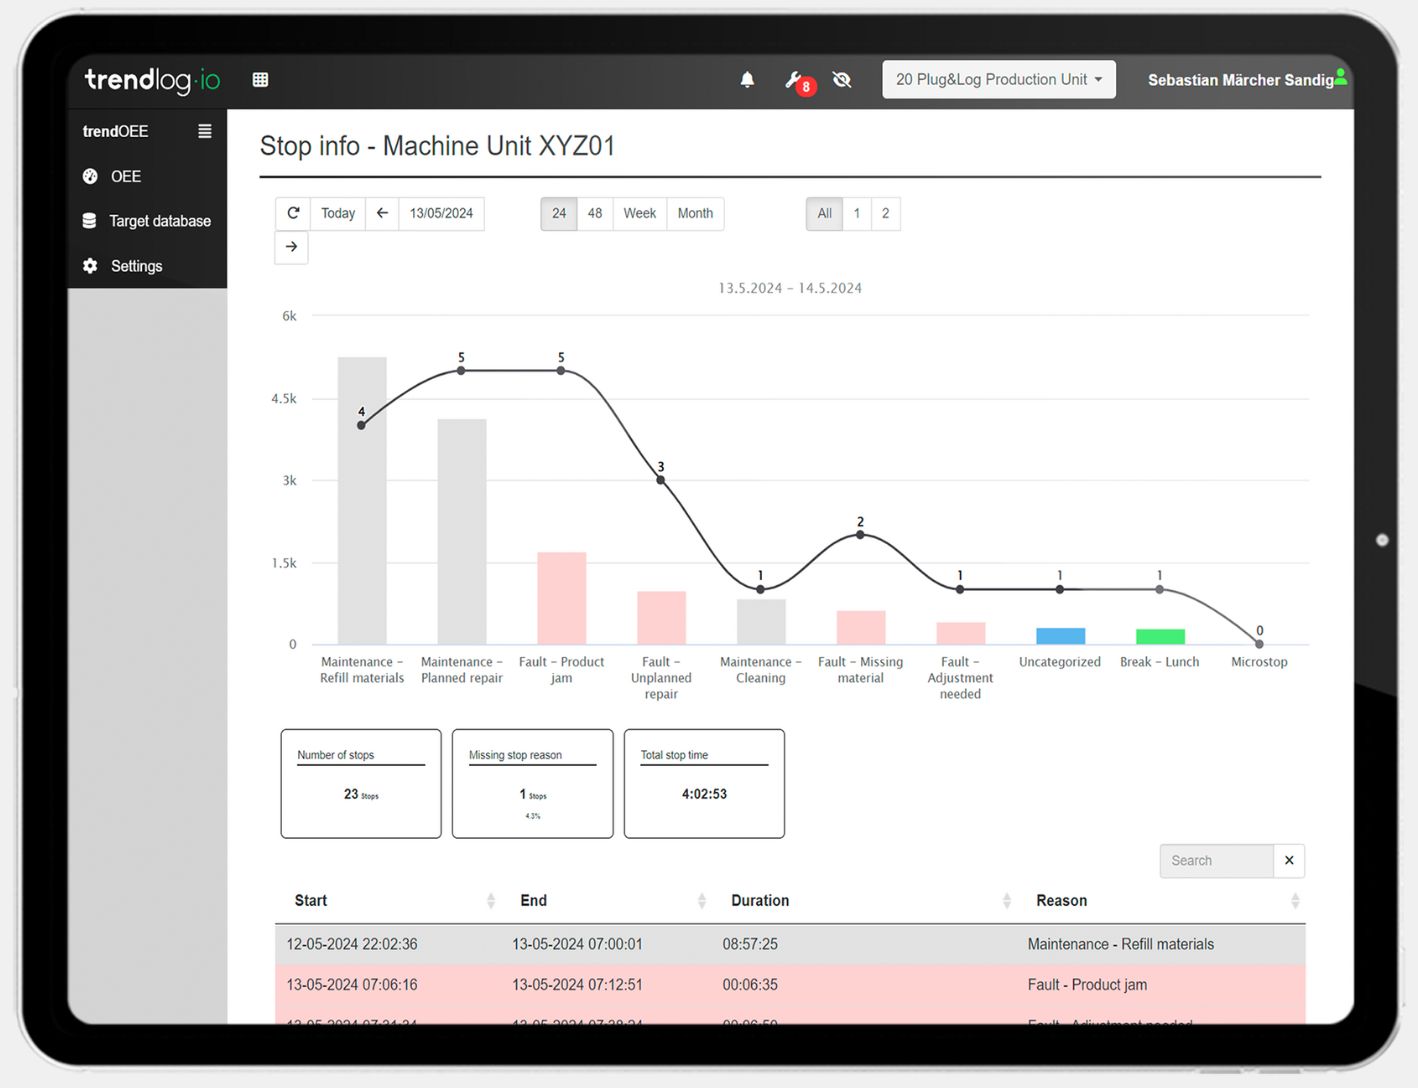Click the Today button
This screenshot has width=1418, height=1088.
(x=338, y=213)
